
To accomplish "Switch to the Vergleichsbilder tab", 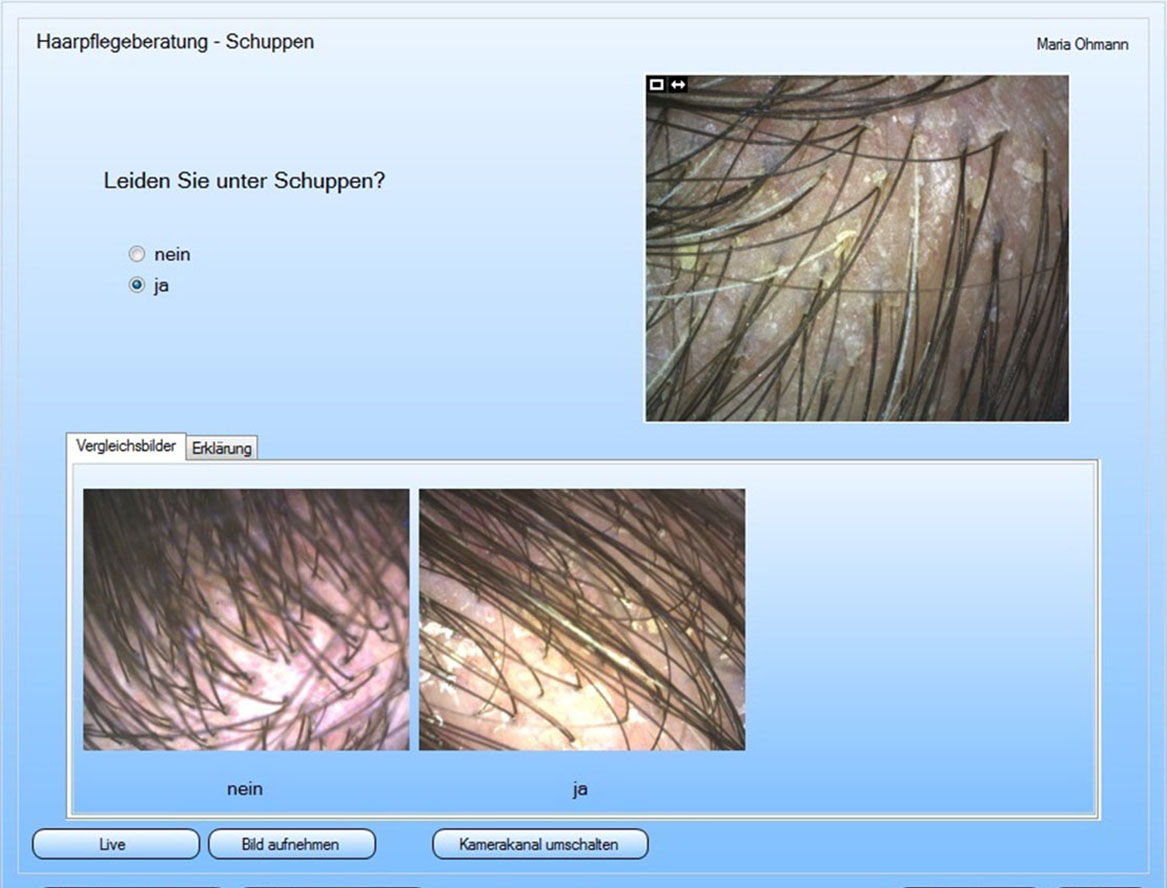I will click(x=126, y=447).
